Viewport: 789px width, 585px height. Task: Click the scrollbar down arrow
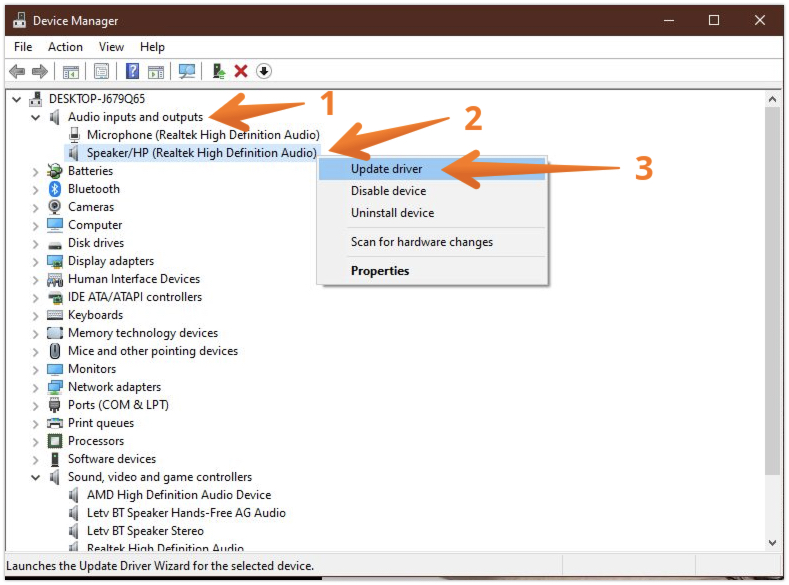(772, 543)
